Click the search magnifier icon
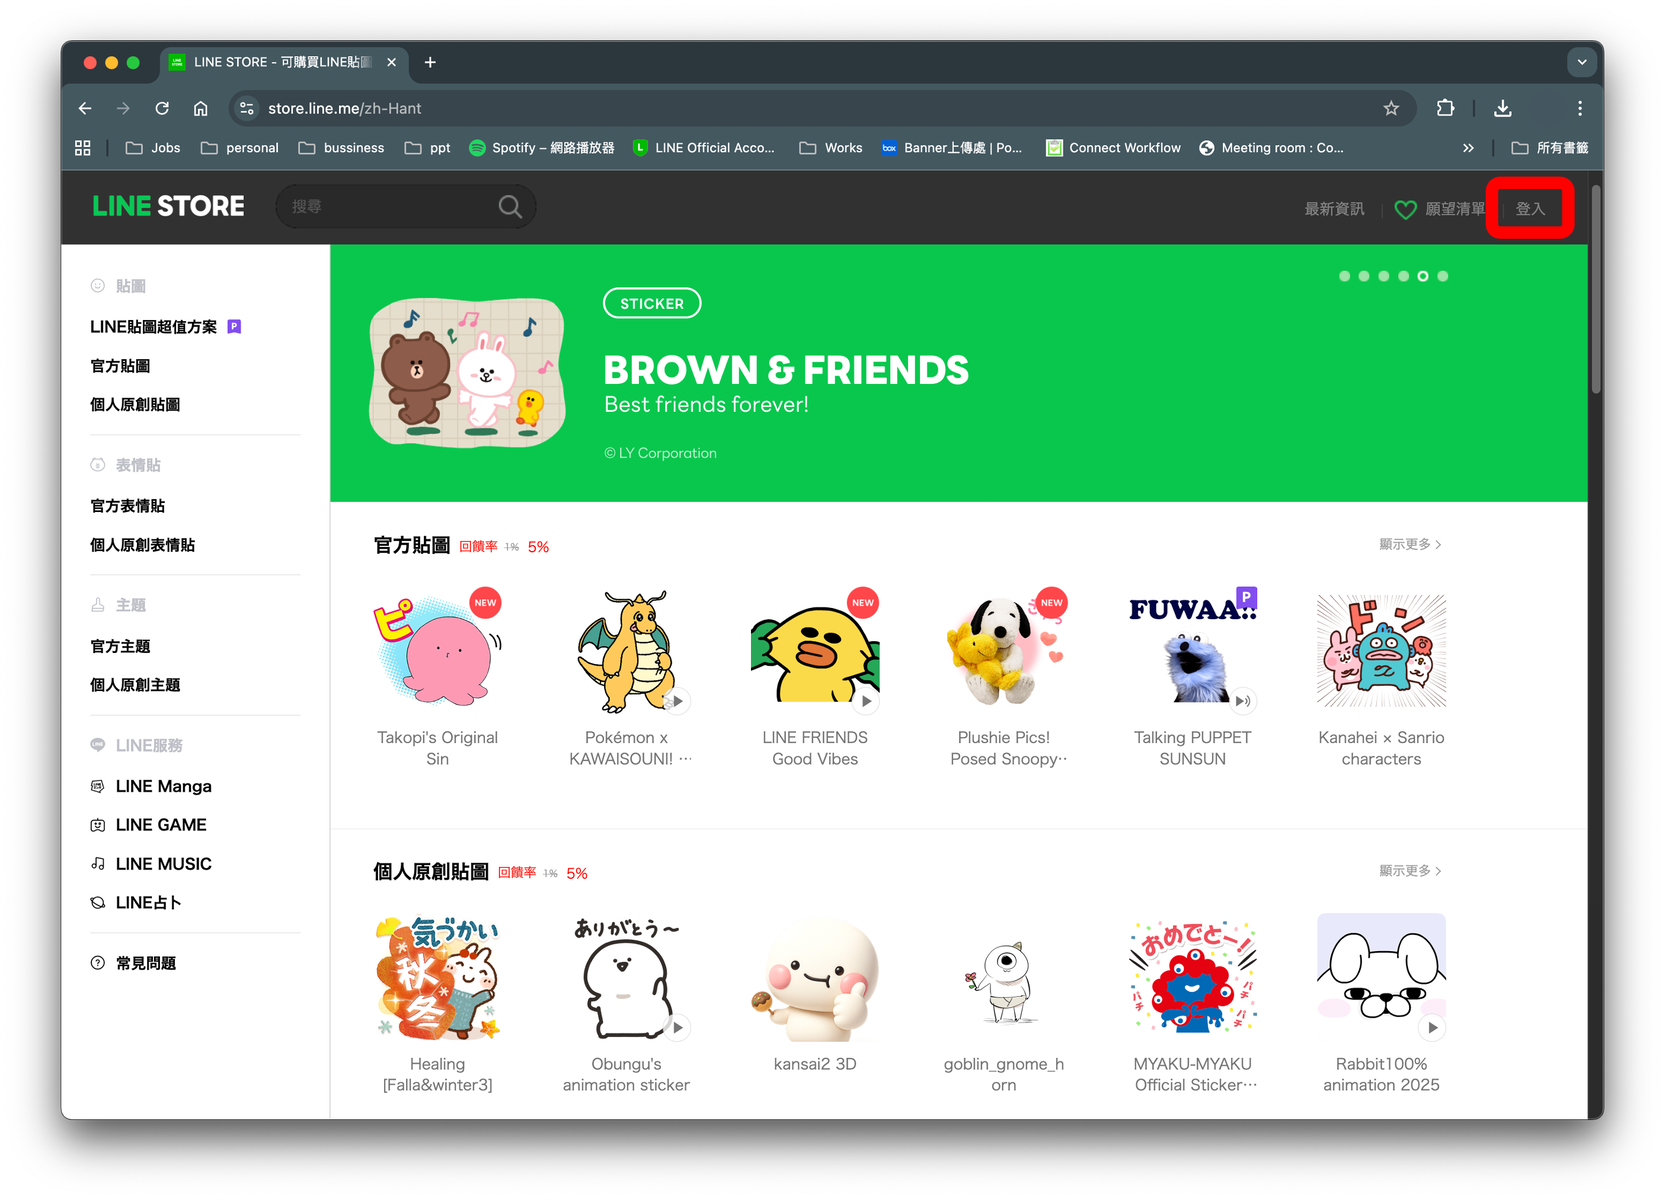This screenshot has height=1200, width=1665. [x=510, y=207]
